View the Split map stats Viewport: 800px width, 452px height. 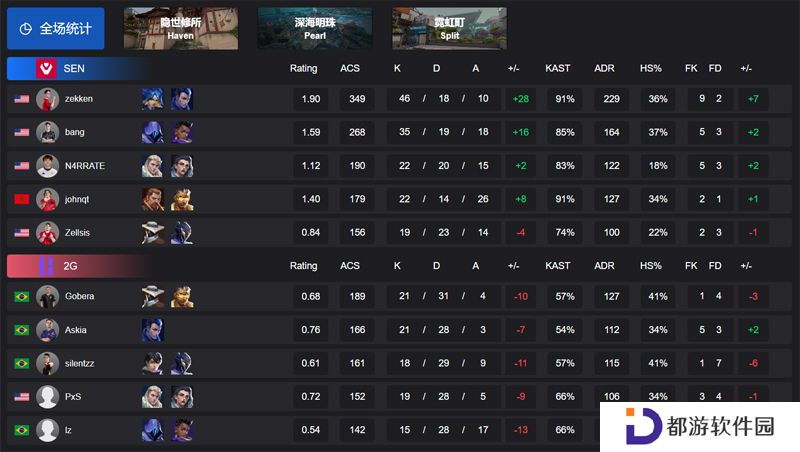click(449, 29)
